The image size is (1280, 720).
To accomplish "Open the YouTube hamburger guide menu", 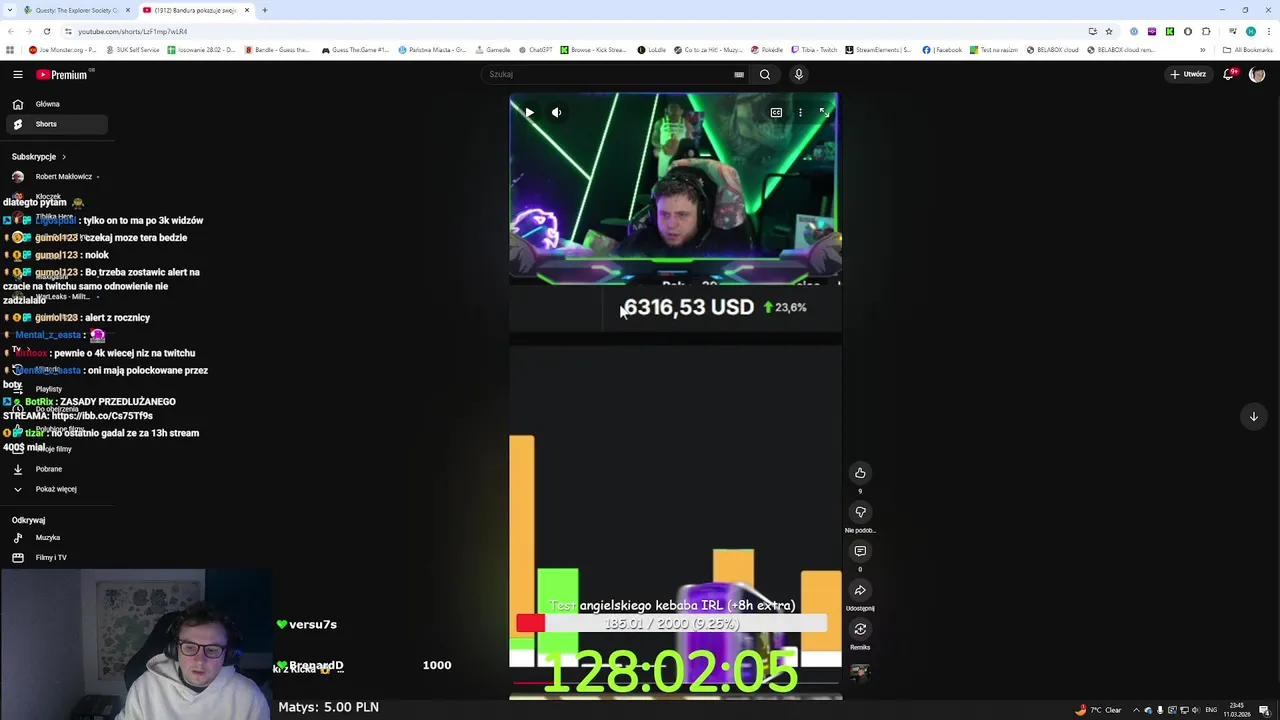I will pos(18,74).
